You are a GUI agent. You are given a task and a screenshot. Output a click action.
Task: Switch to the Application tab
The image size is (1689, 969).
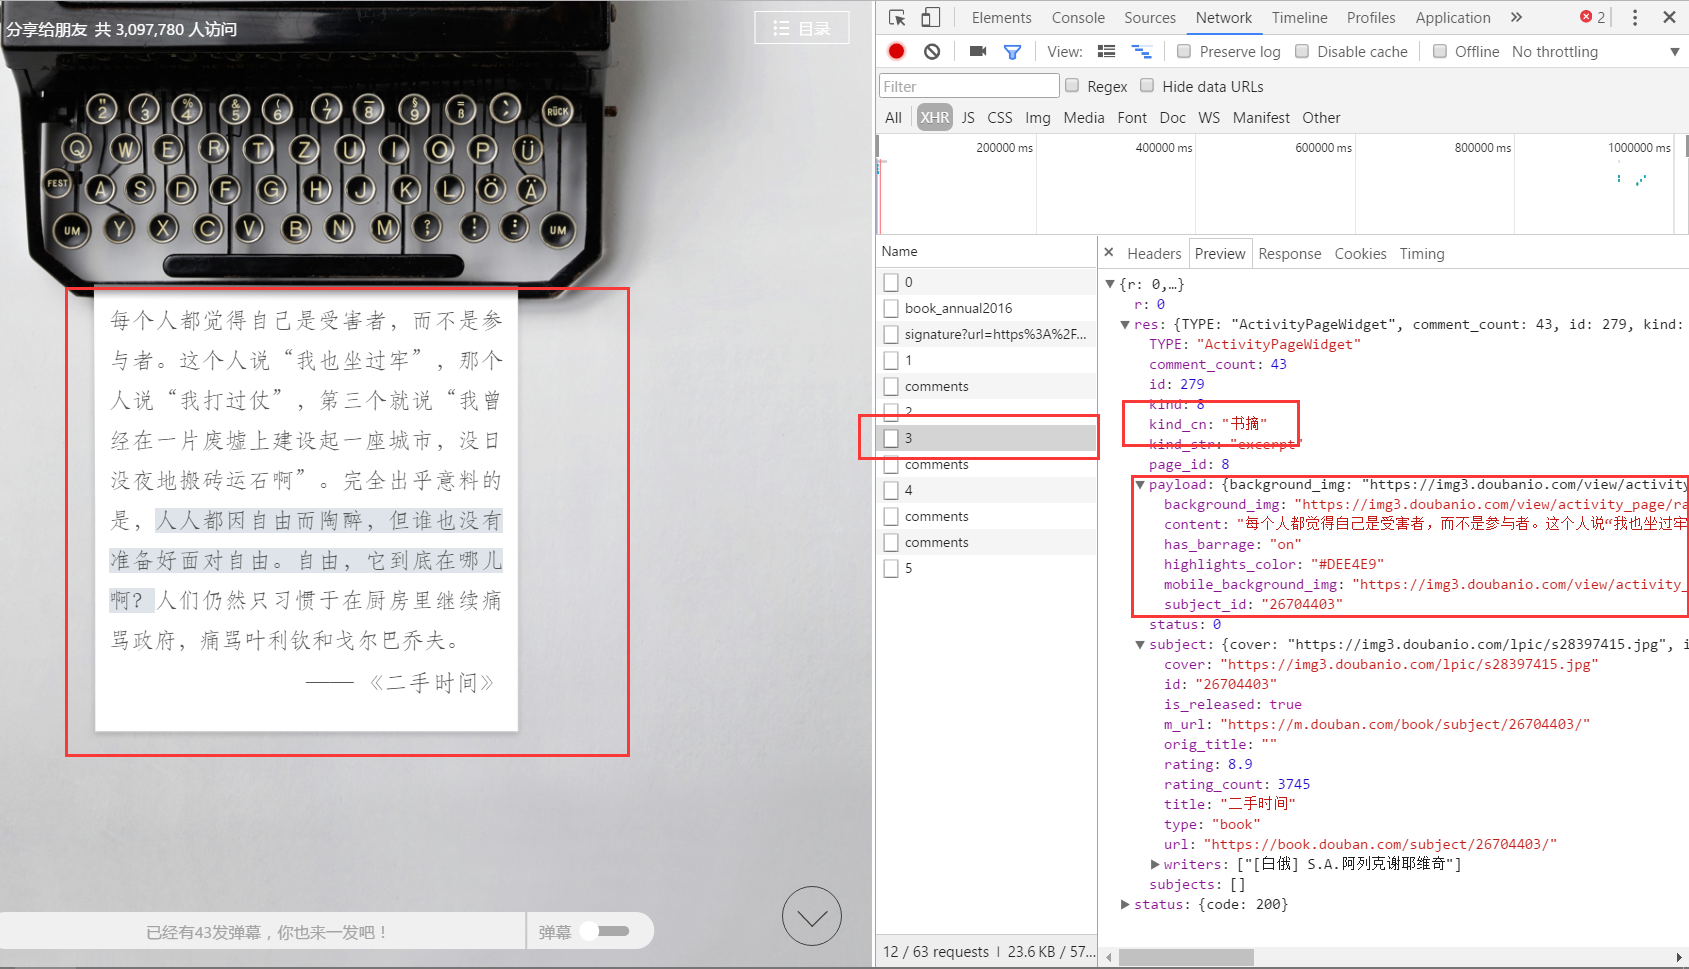(x=1453, y=18)
